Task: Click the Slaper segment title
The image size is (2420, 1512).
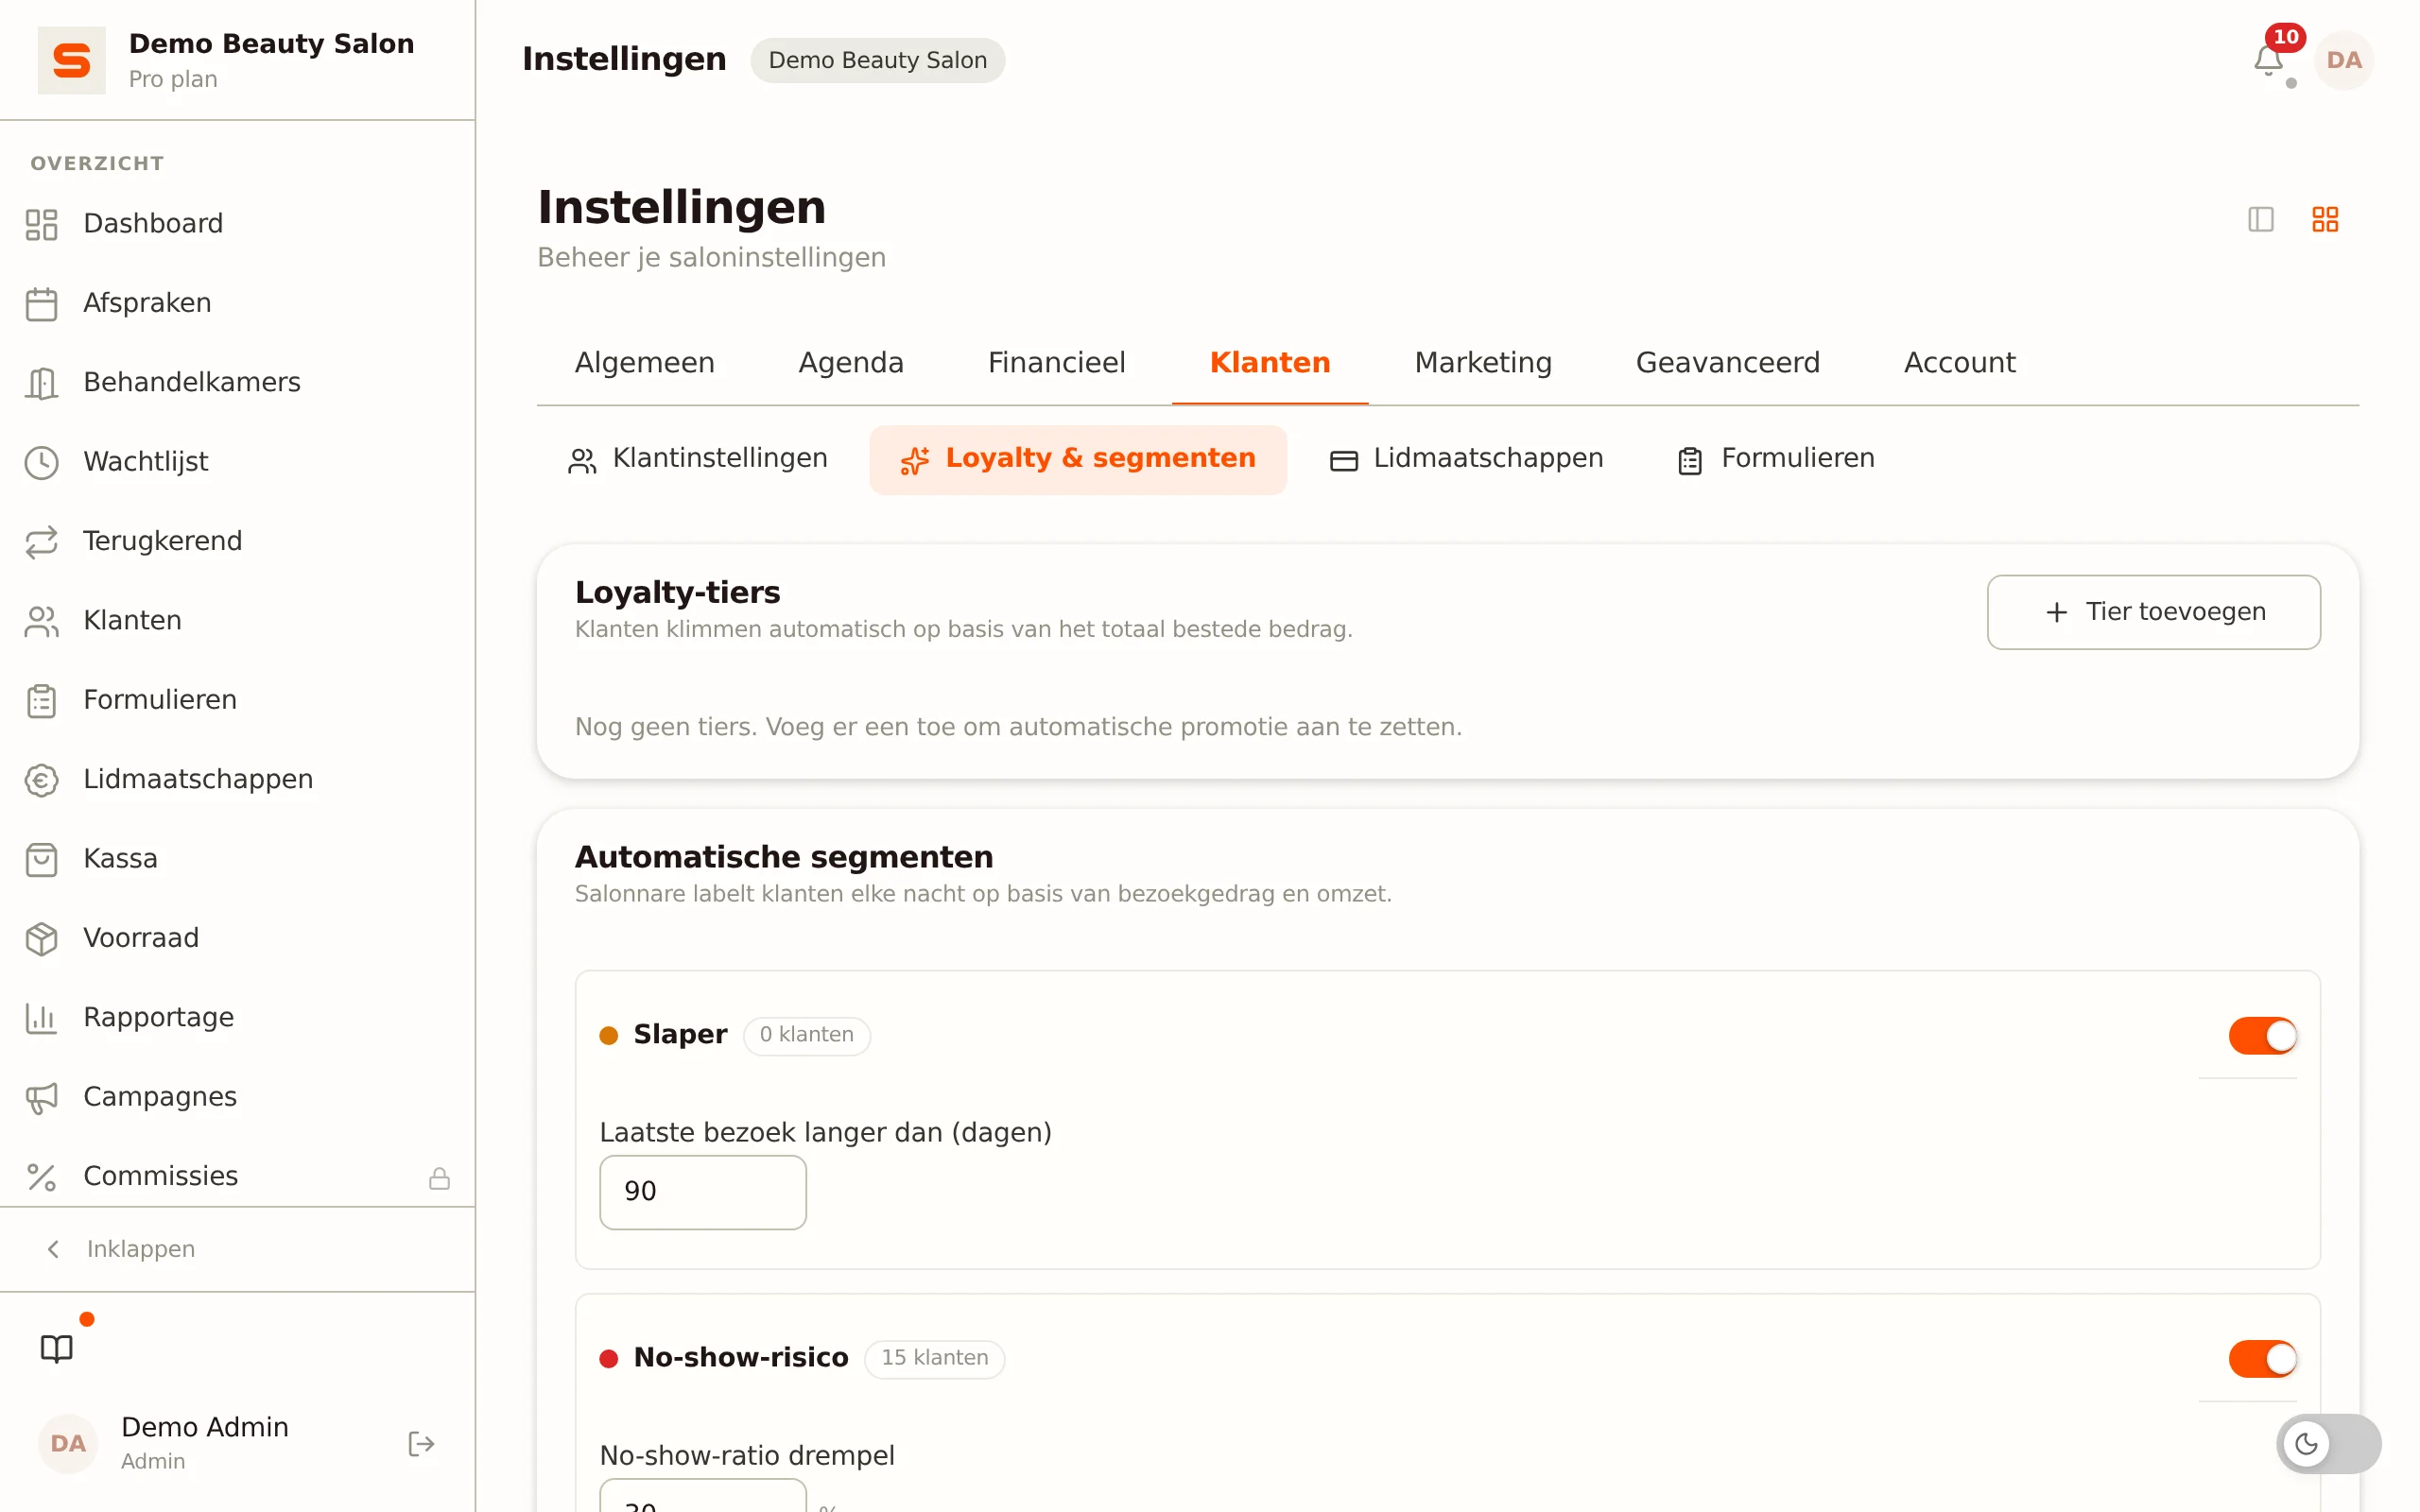Action: (680, 1034)
